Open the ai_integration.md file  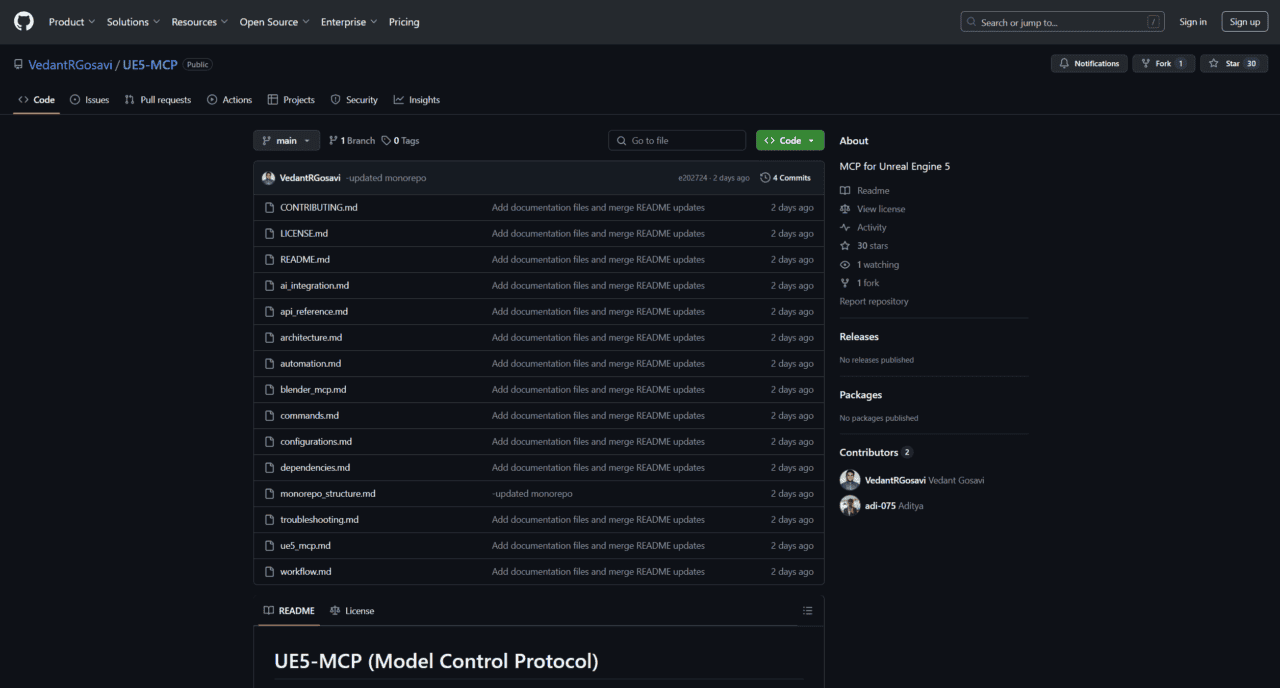(314, 285)
